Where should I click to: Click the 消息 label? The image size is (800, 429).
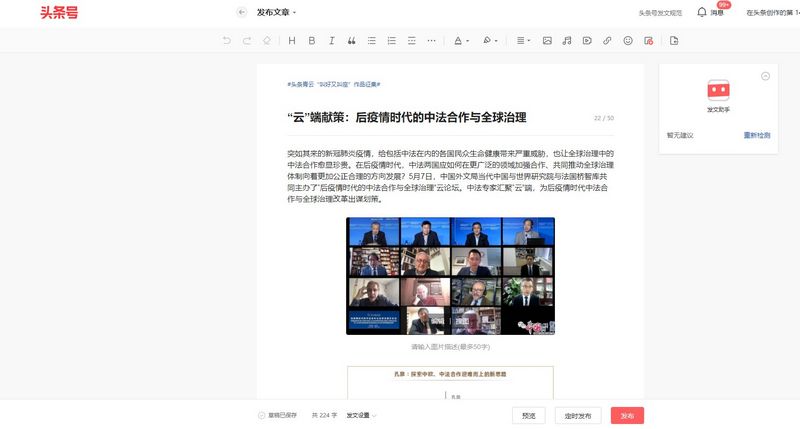tap(717, 13)
